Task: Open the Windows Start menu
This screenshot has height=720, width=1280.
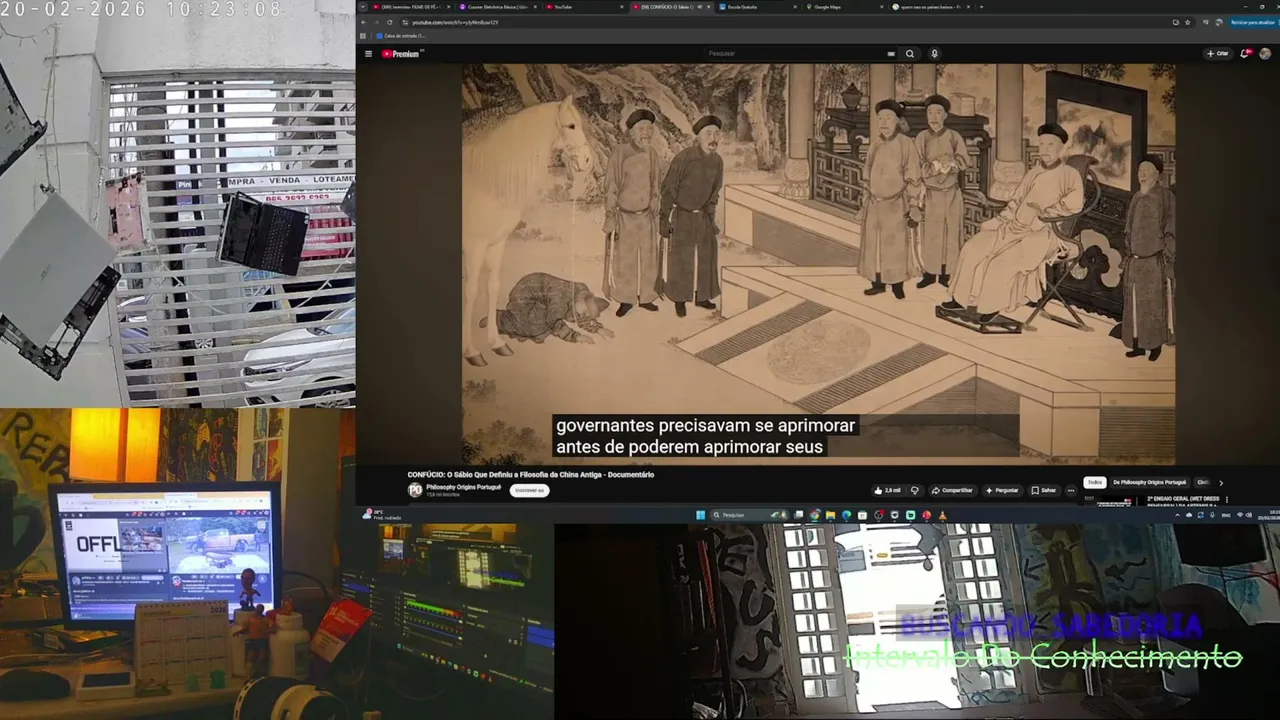Action: 701,515
